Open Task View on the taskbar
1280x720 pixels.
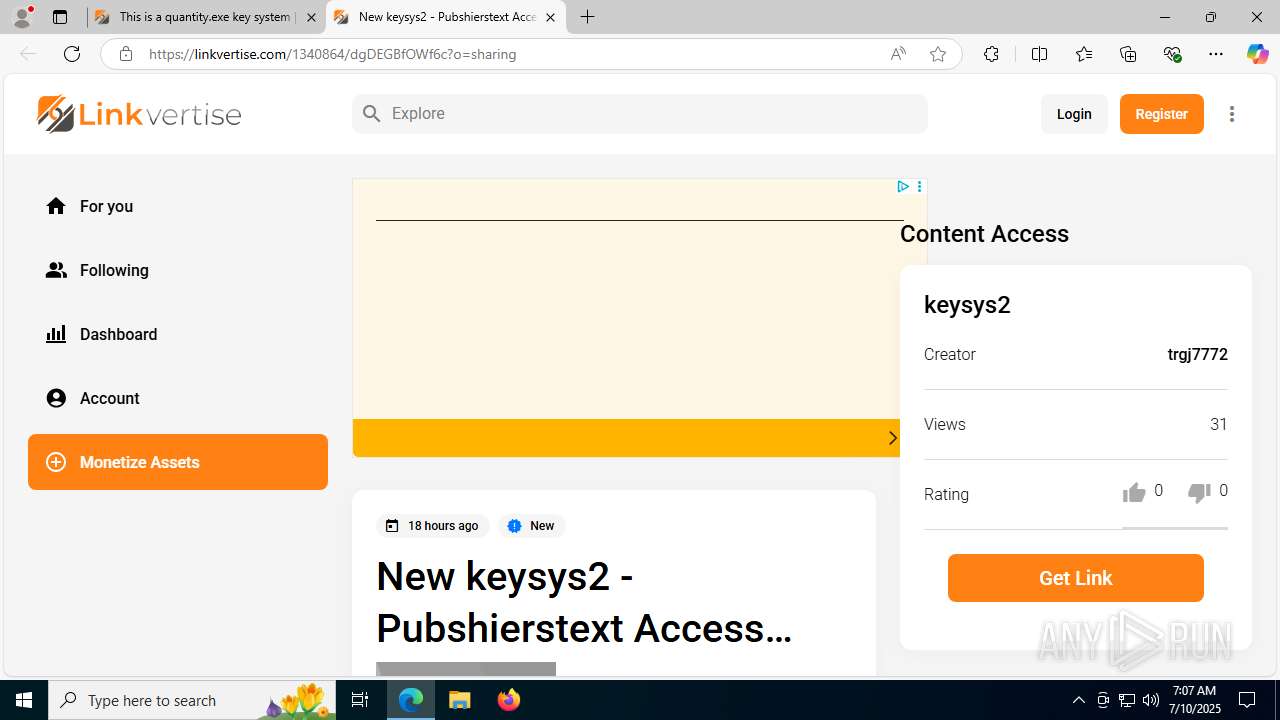coord(360,700)
